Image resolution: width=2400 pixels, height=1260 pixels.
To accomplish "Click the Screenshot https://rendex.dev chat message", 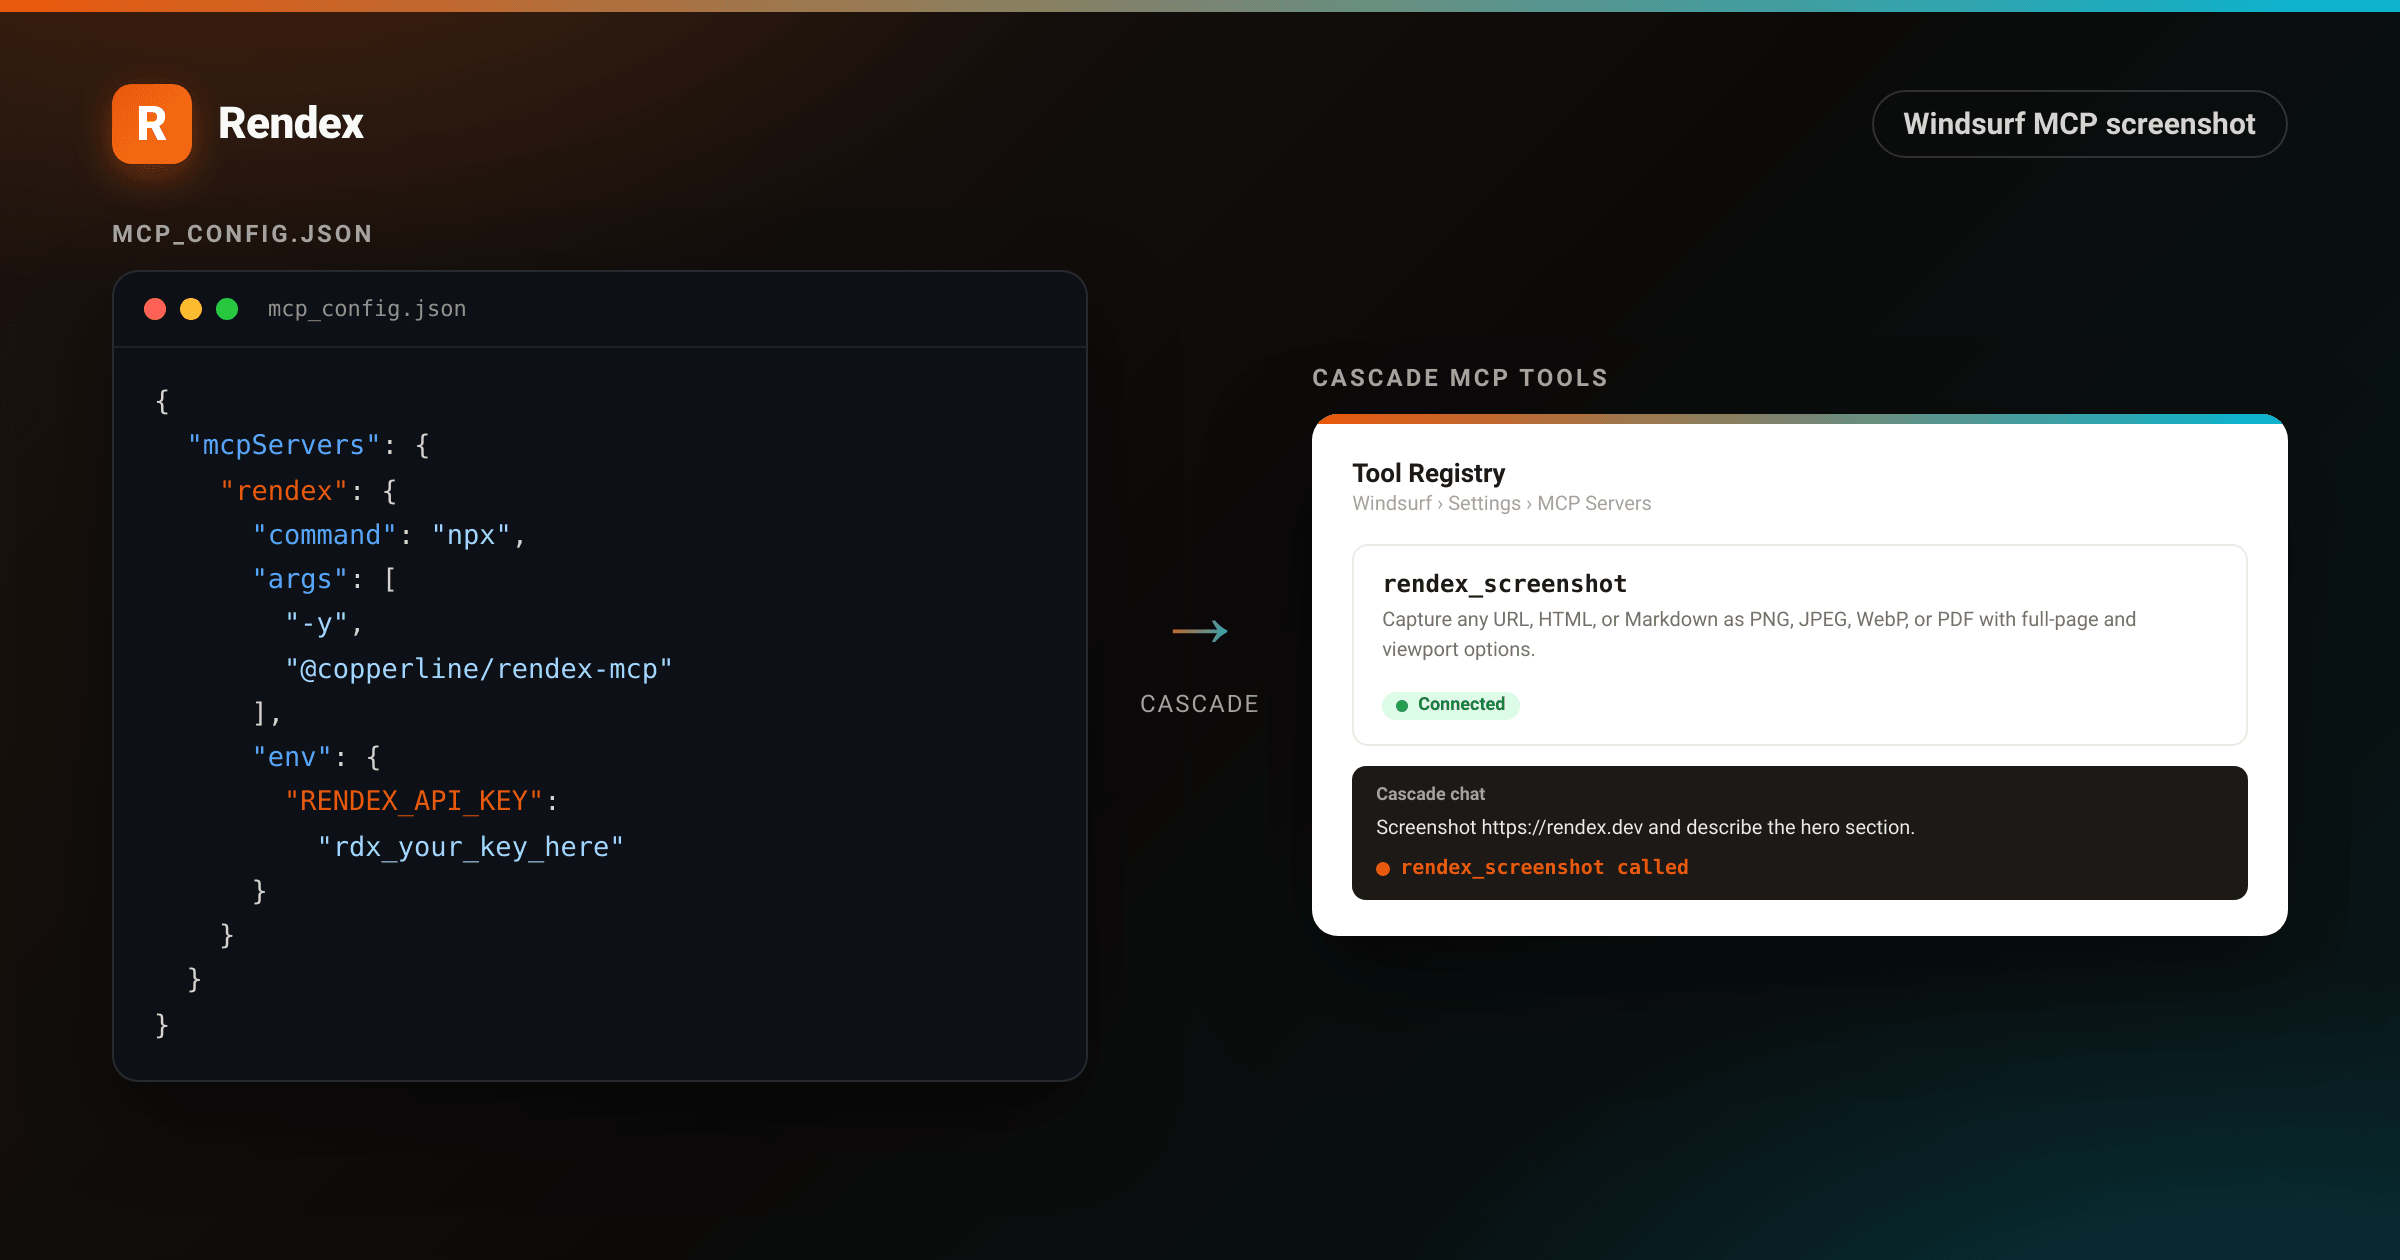I will point(1645,827).
